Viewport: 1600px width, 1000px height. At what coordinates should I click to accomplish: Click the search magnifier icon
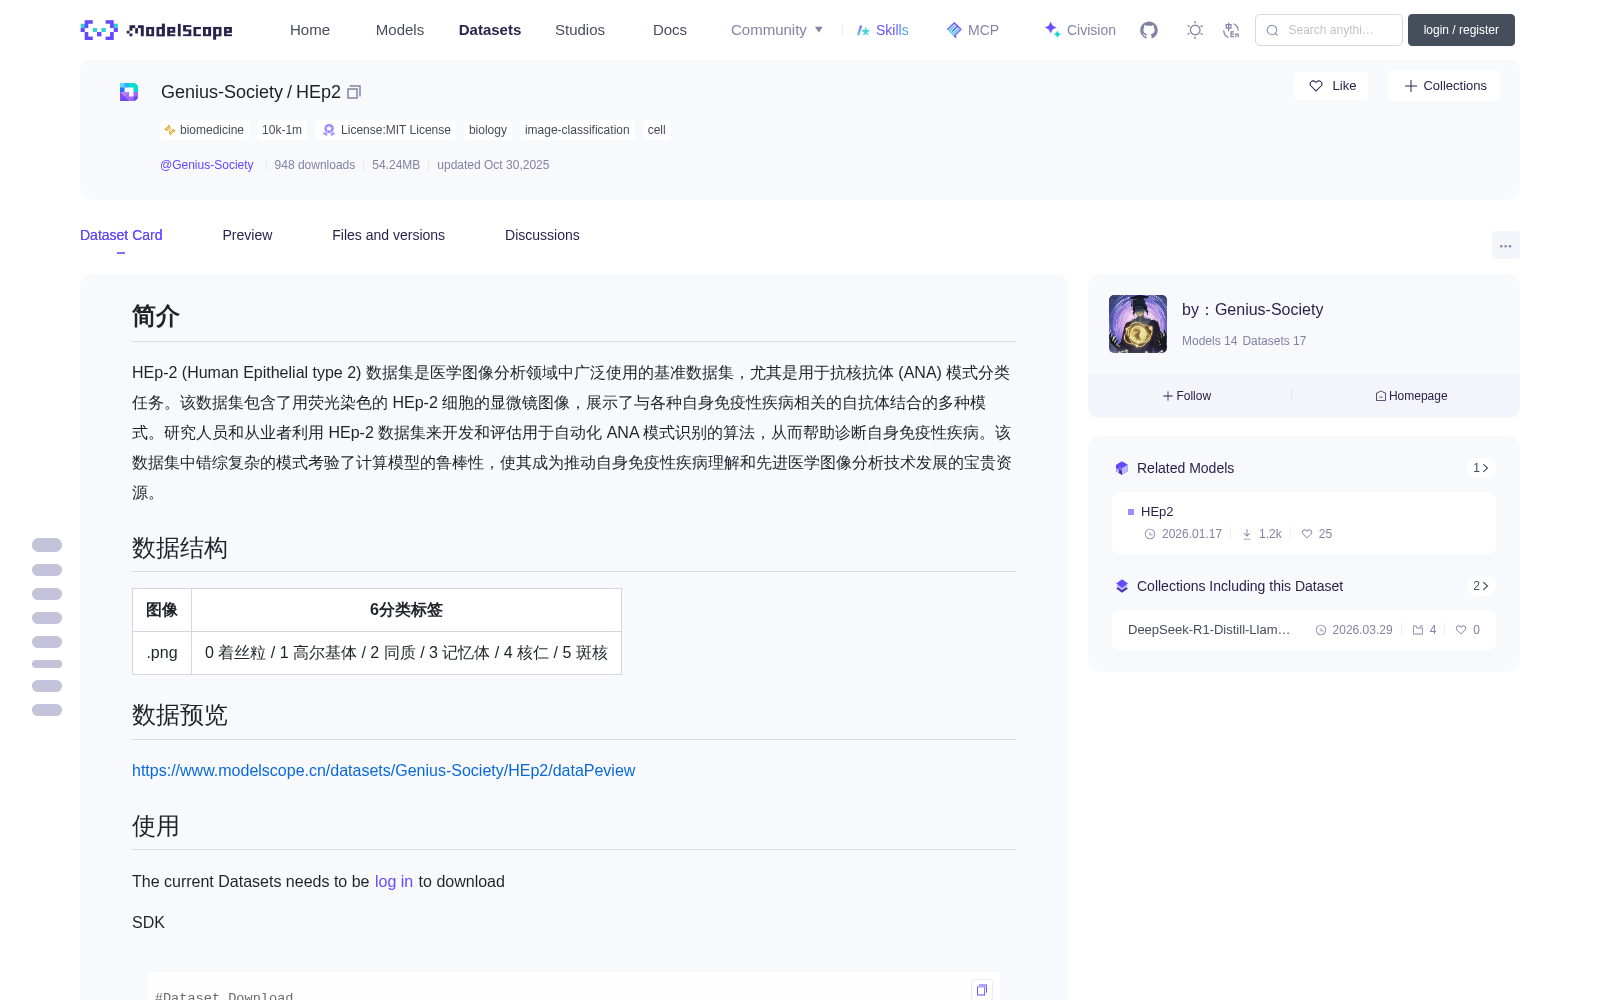1272,30
